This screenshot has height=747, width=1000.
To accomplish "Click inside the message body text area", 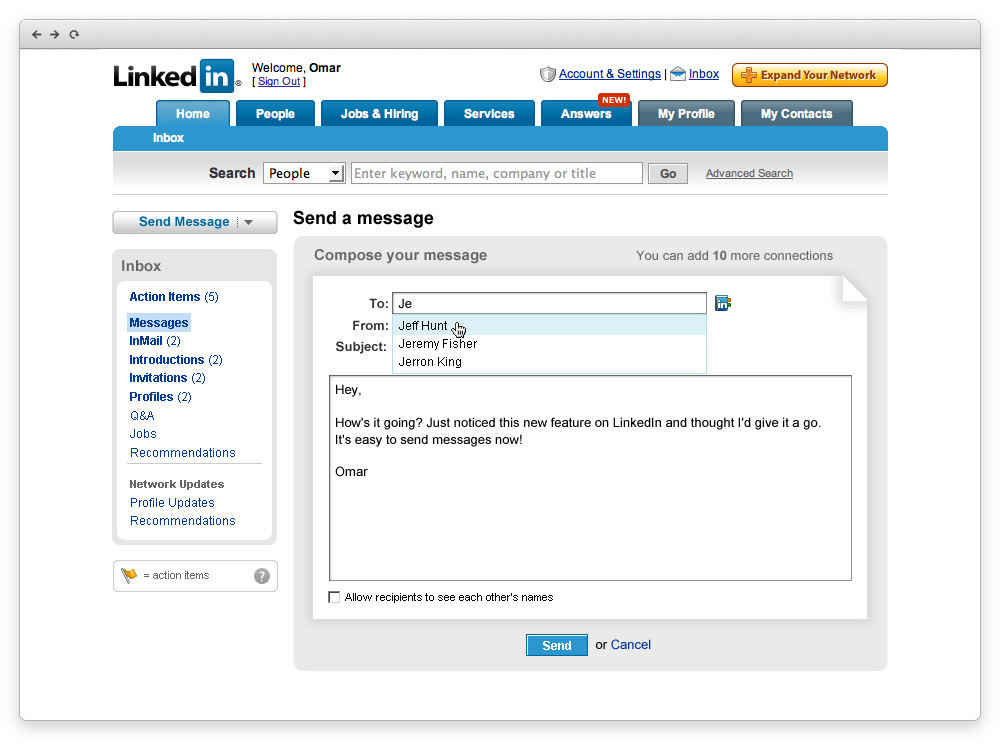I will 591,478.
